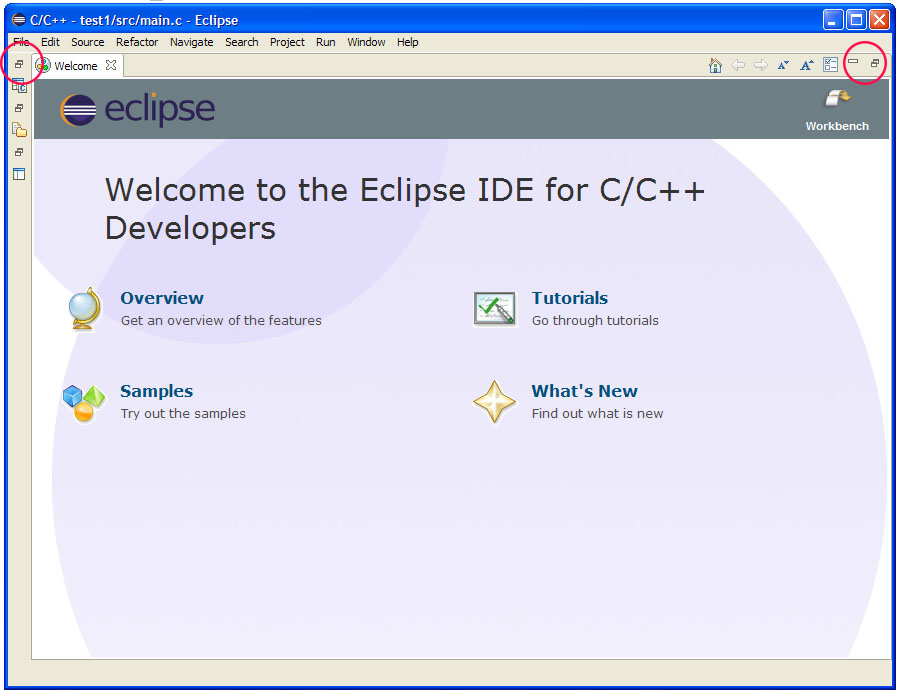Click the Navigate Forward arrow icon
The width and height of the screenshot is (900, 693).
click(x=761, y=65)
